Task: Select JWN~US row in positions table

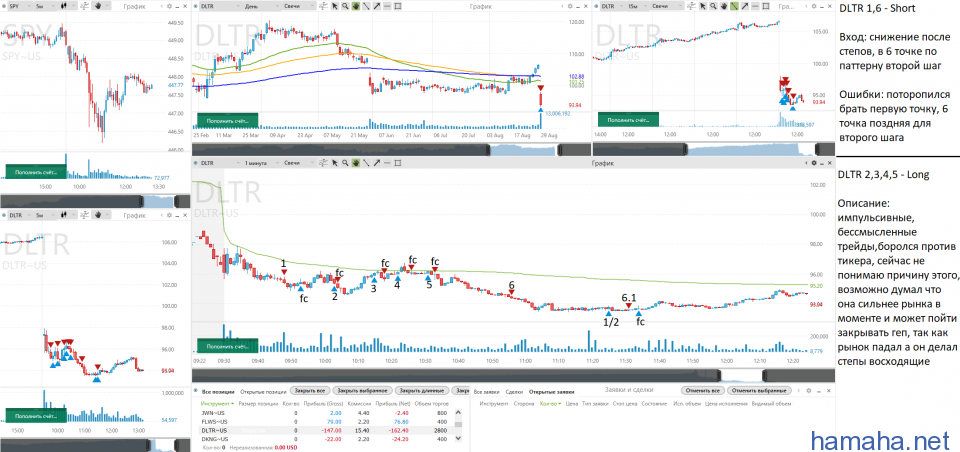Action: coord(328,413)
